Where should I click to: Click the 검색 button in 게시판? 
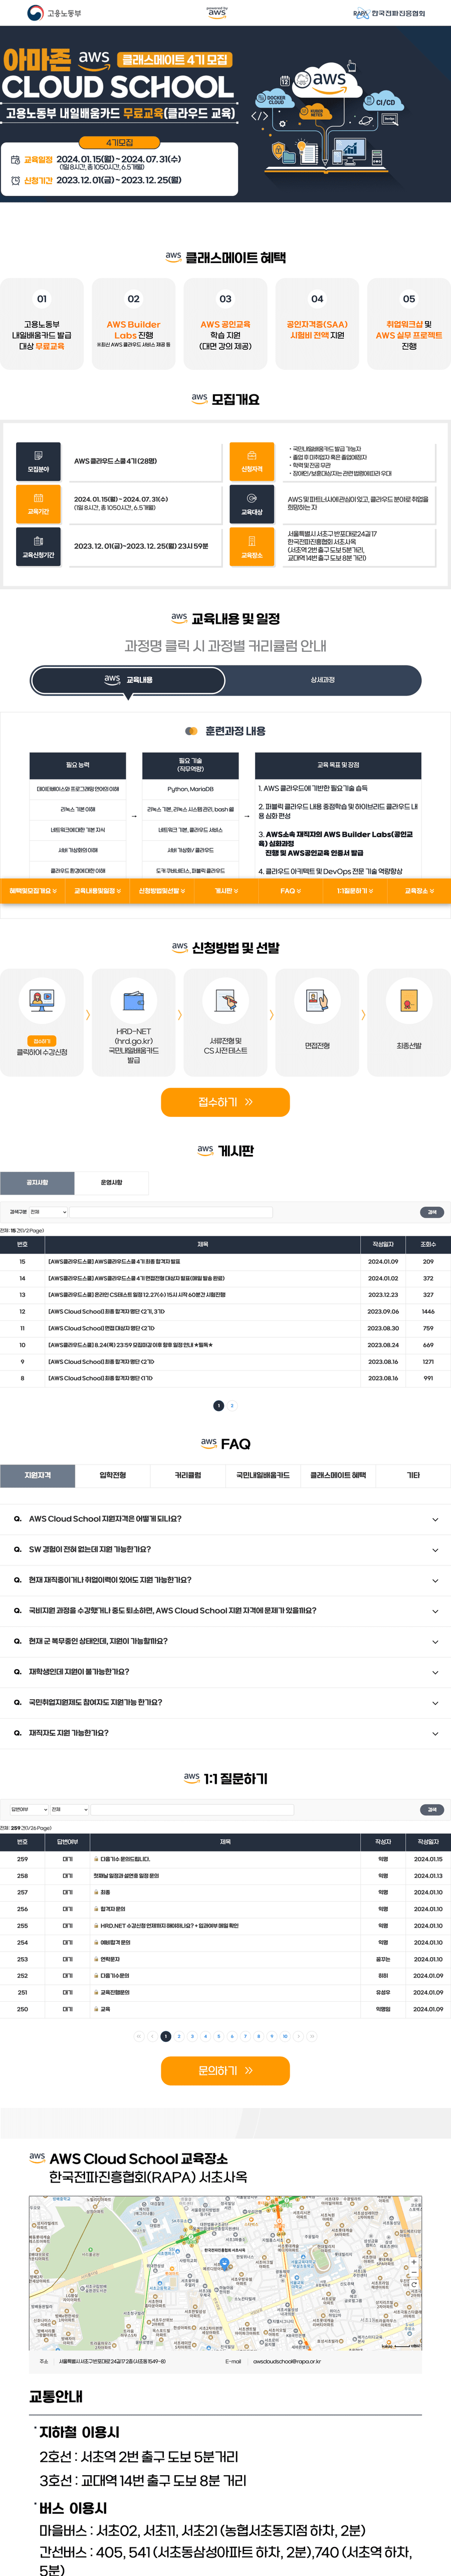point(431,1212)
